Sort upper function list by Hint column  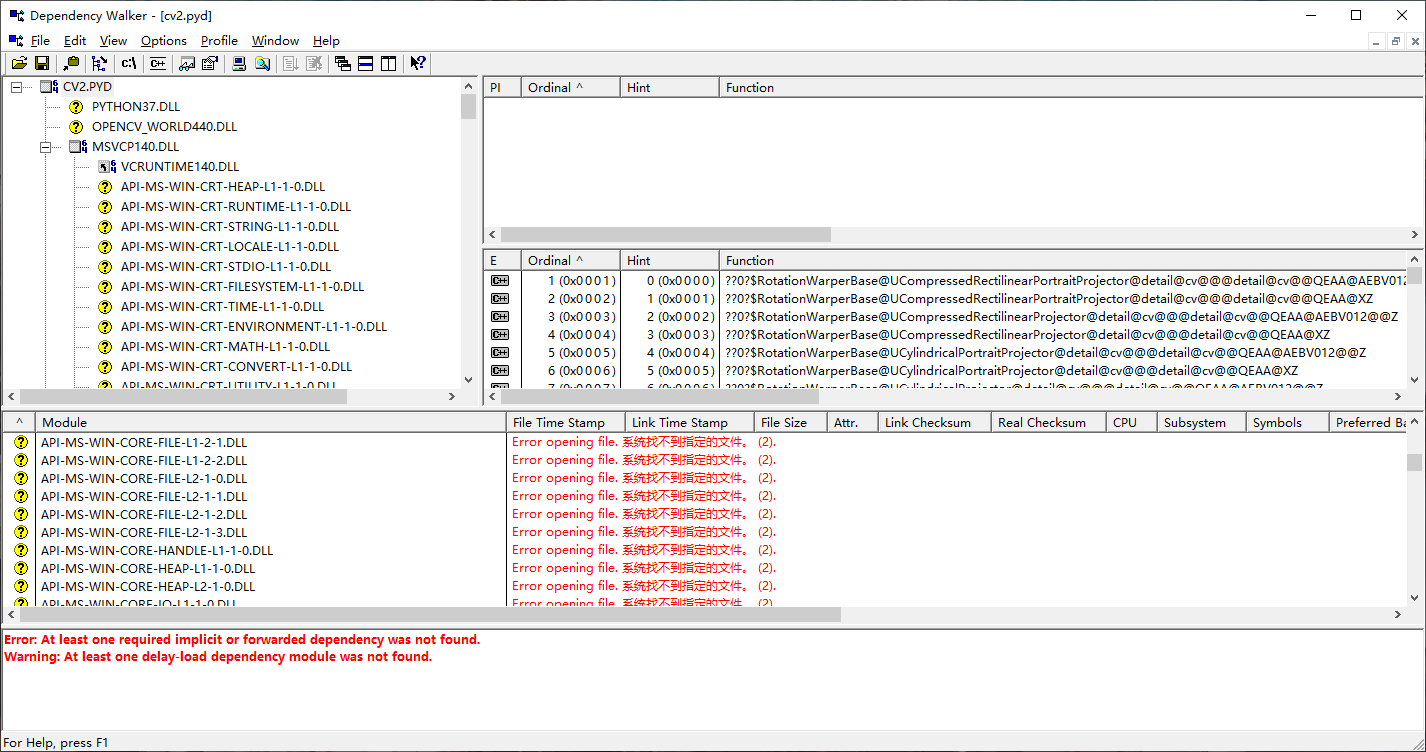click(x=669, y=87)
